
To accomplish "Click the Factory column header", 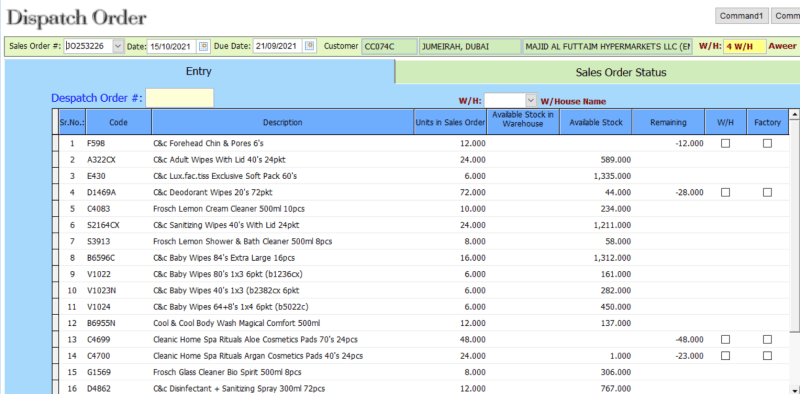I will point(767,122).
